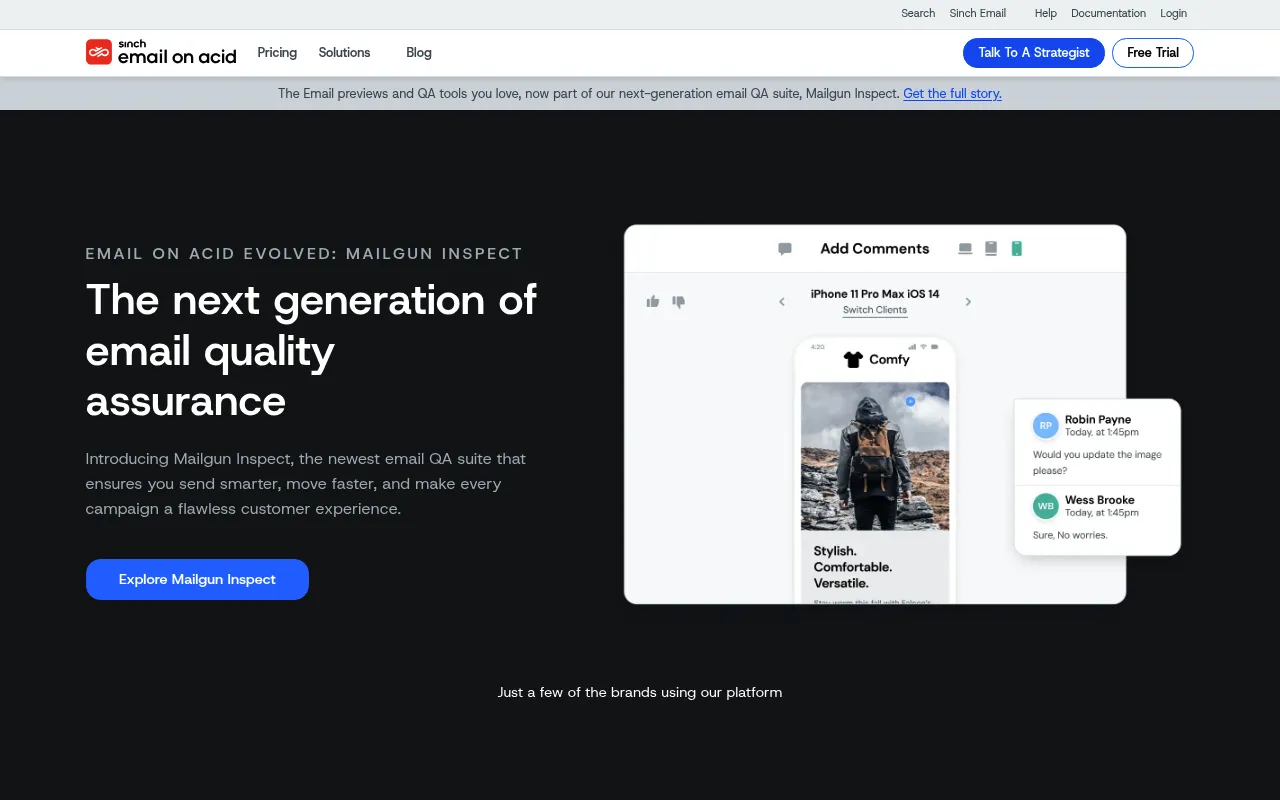The image size is (1280, 800).
Task: Click the "Email on Acid Evolved: Mailgun Inspect" eyebrow text
Action: [304, 254]
